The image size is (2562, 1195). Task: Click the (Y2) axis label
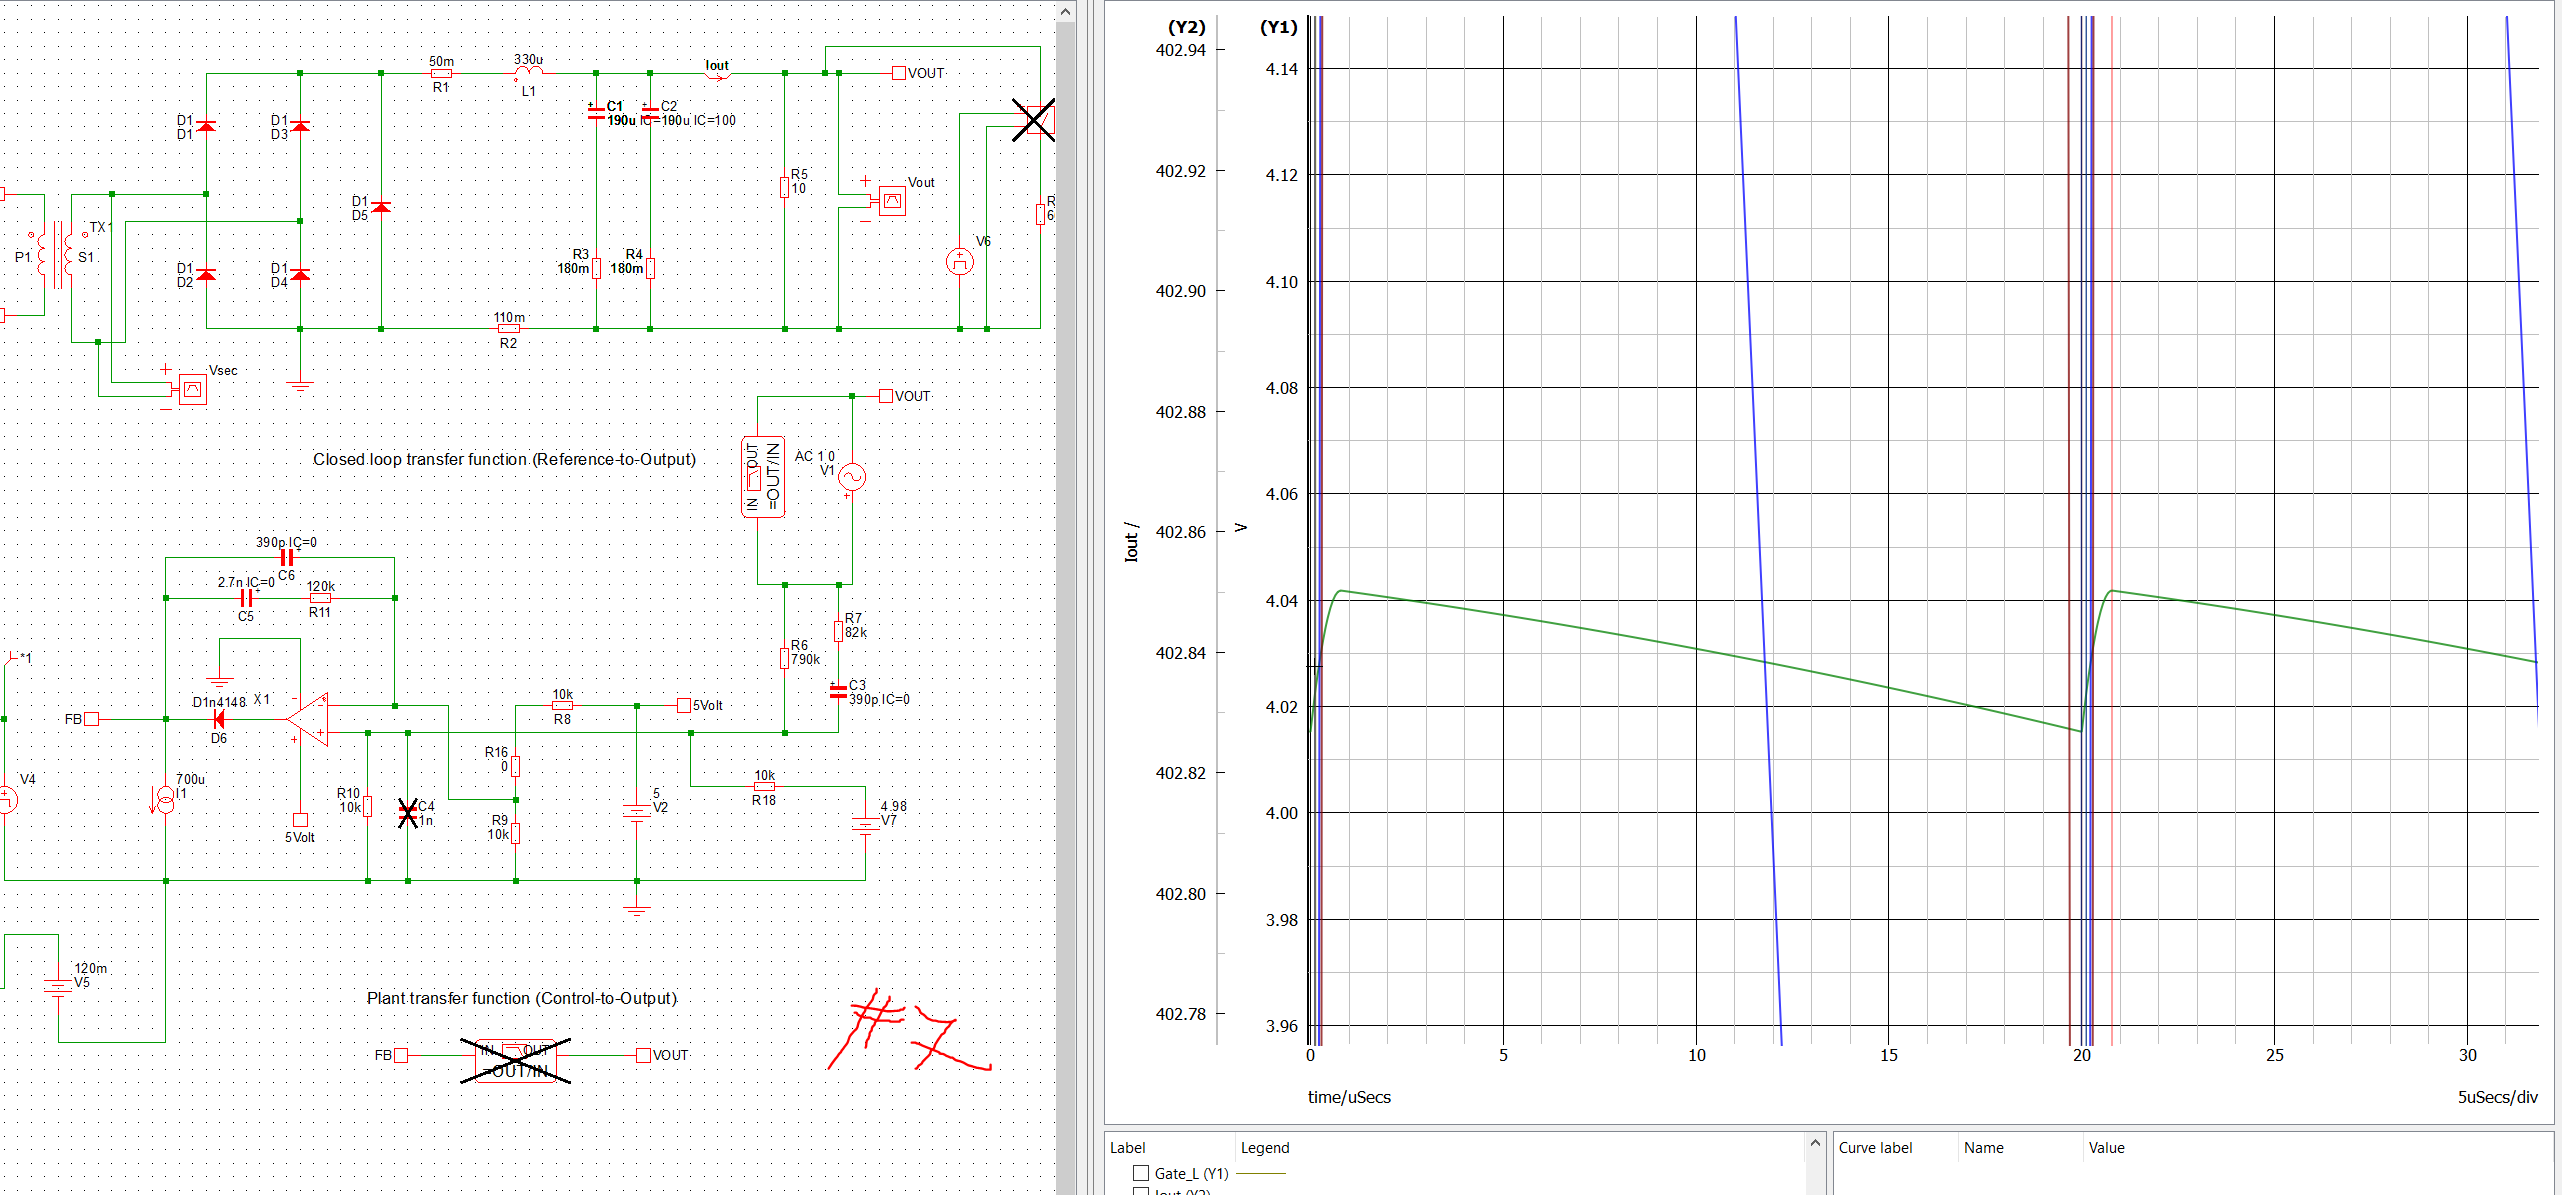(x=1186, y=27)
